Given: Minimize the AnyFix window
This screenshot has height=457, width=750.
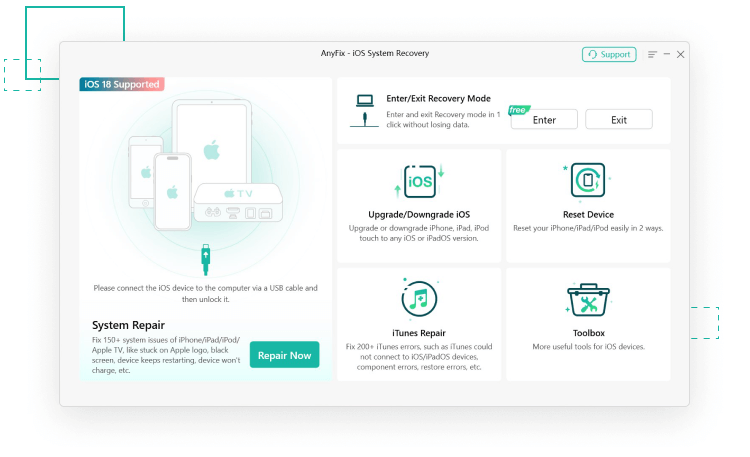Looking at the screenshot, I should [x=666, y=54].
